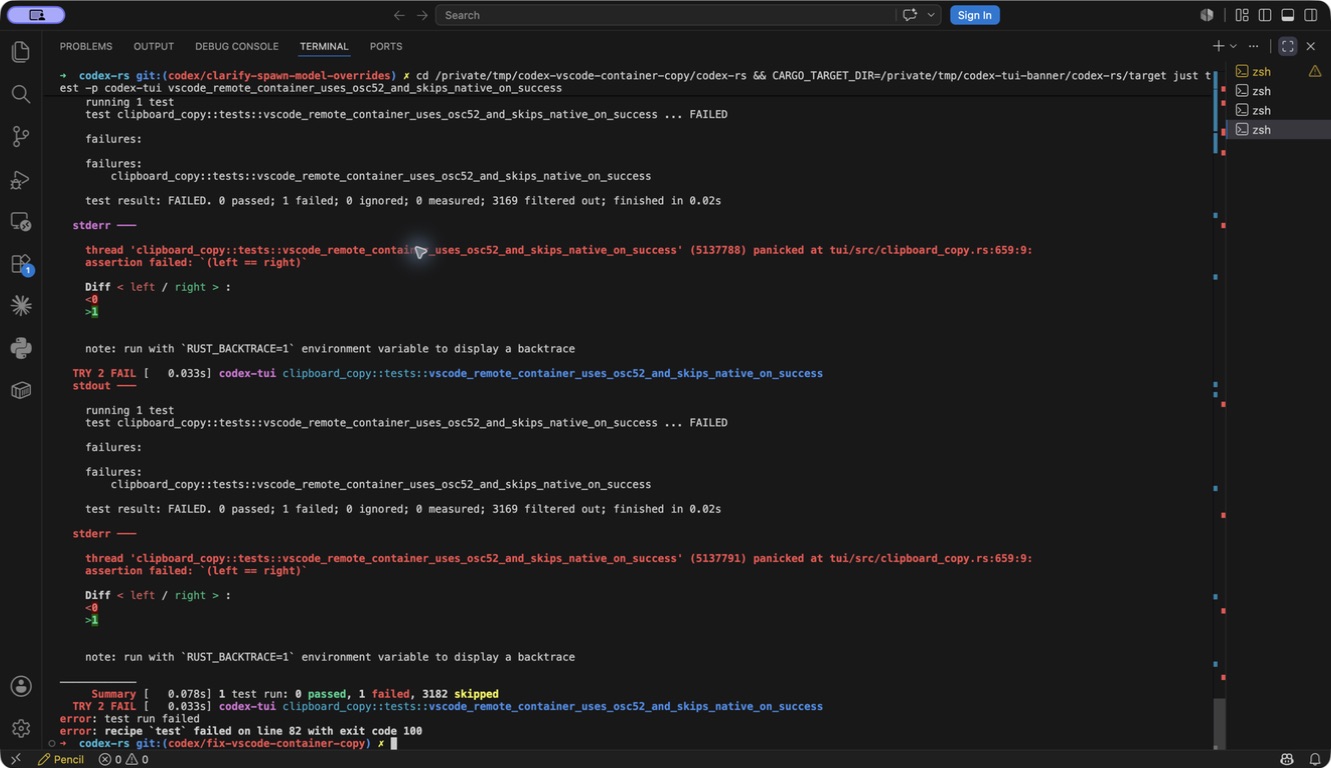Screen dimensions: 1331x768
Task: Click the terminal scrollbar thumb
Action: pyautogui.click(x=1219, y=722)
